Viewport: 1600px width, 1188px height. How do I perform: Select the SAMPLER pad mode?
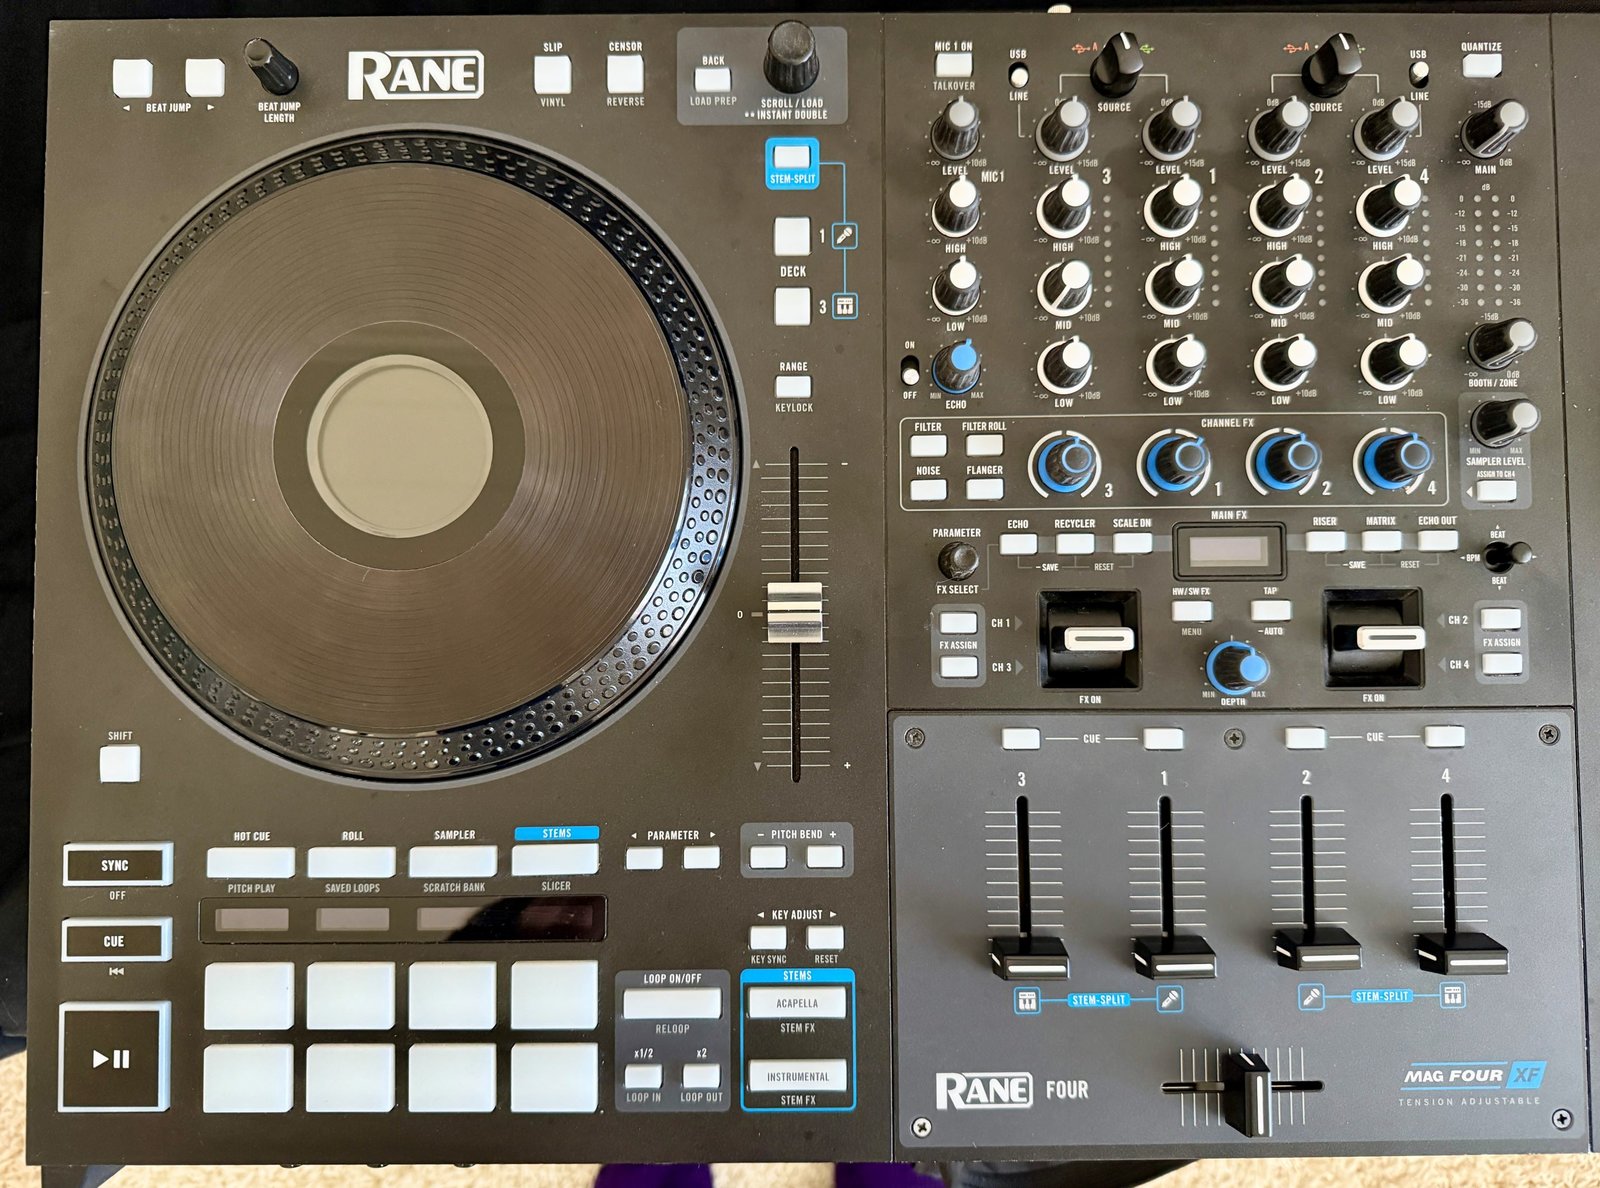coord(453,861)
